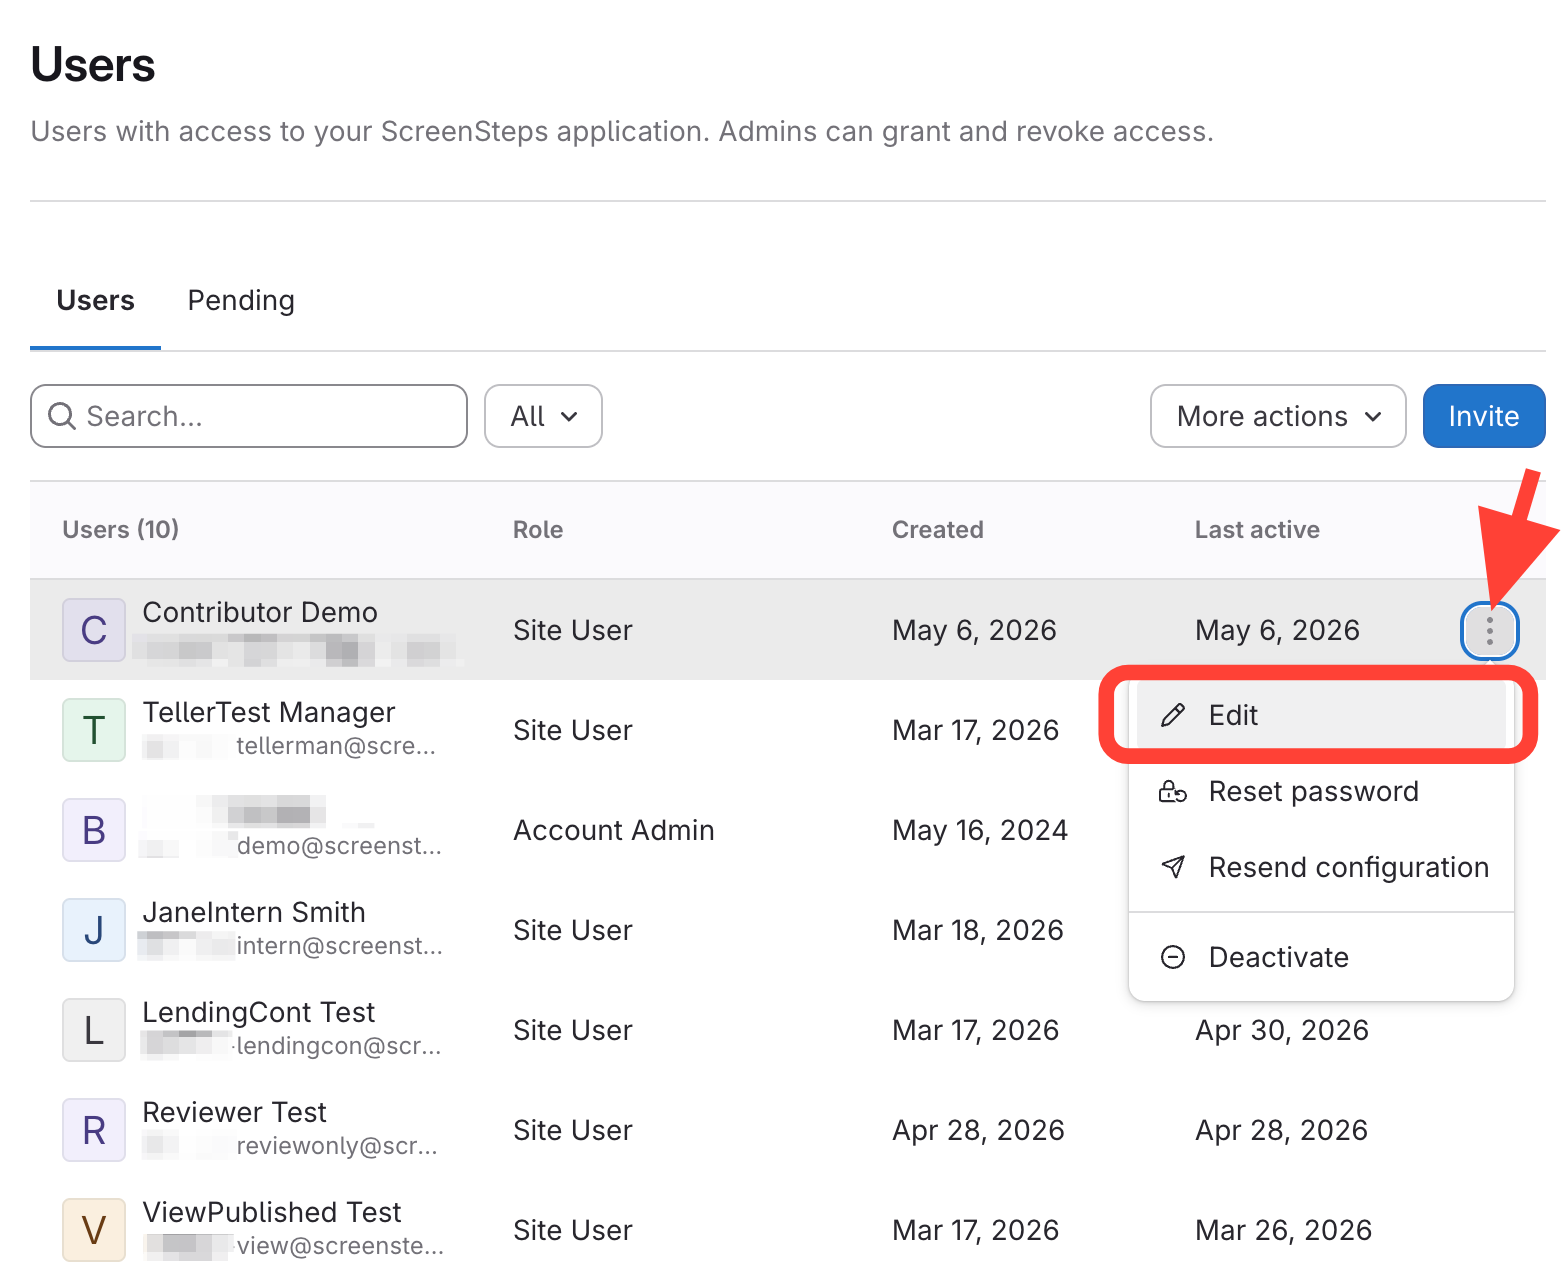Click the paper plane icon for Resend configuration
This screenshot has width=1564, height=1268.
[1173, 867]
